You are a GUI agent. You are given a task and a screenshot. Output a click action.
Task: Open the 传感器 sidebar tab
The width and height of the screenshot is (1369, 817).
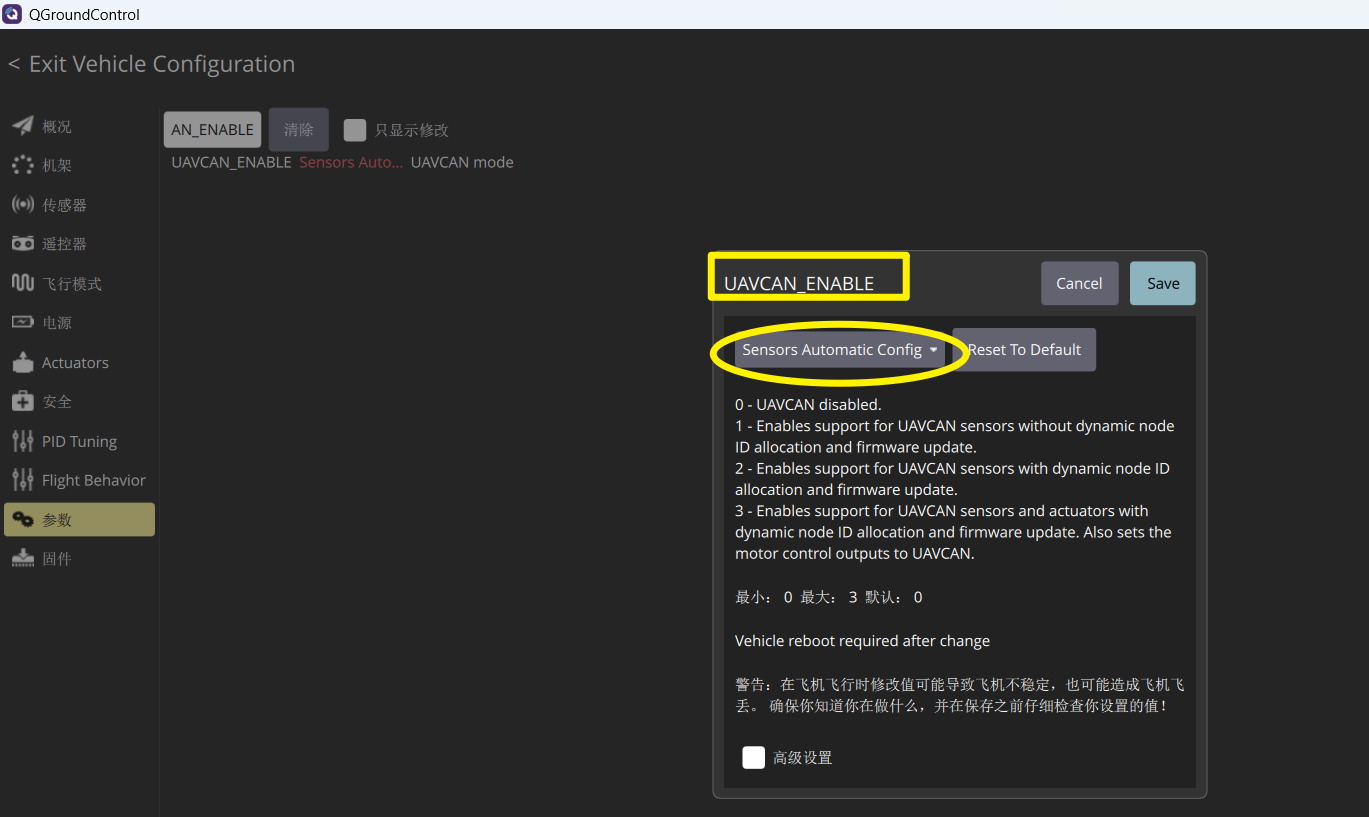[79, 204]
